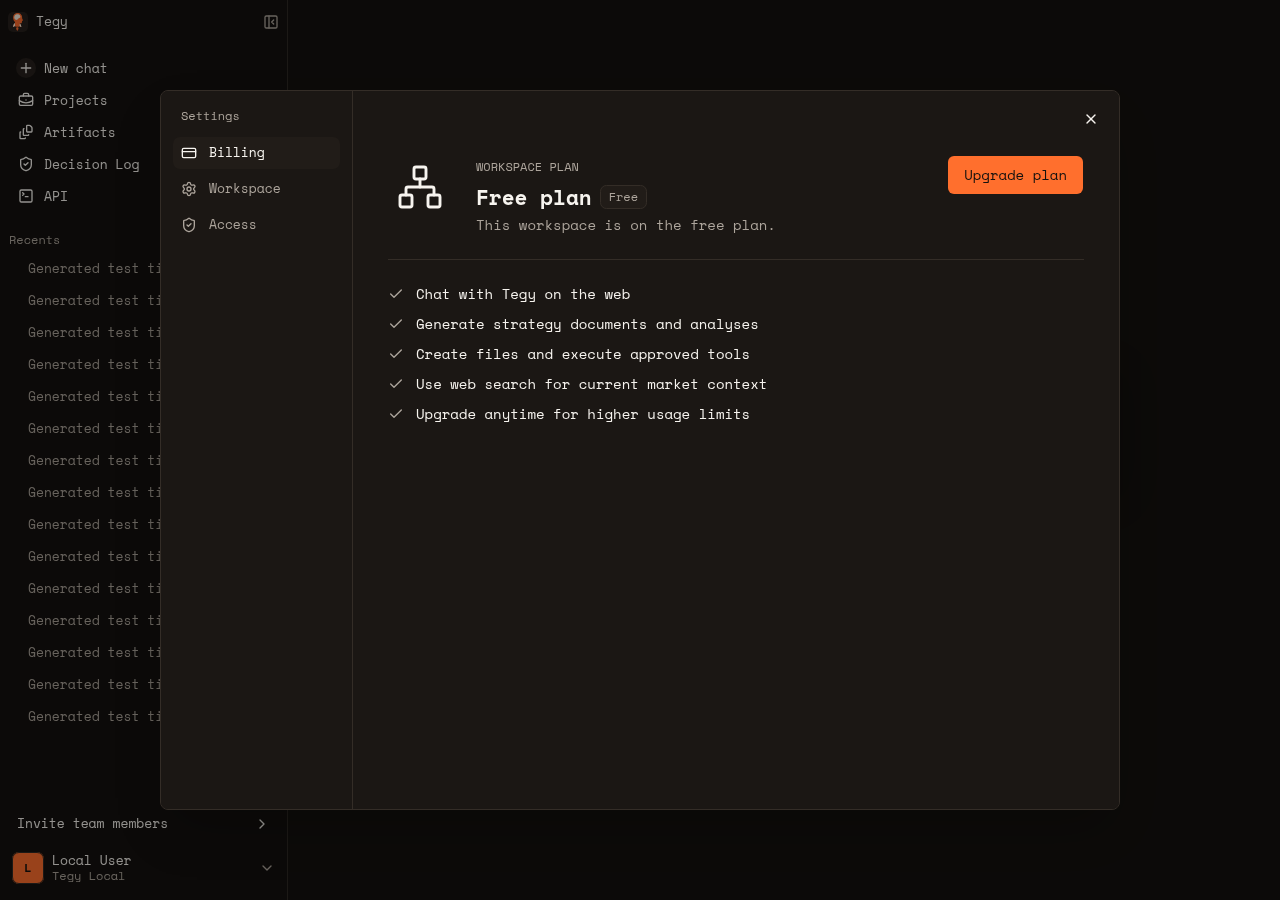Click the Workspace gear icon
The width and height of the screenshot is (1280, 900).
pyautogui.click(x=189, y=189)
